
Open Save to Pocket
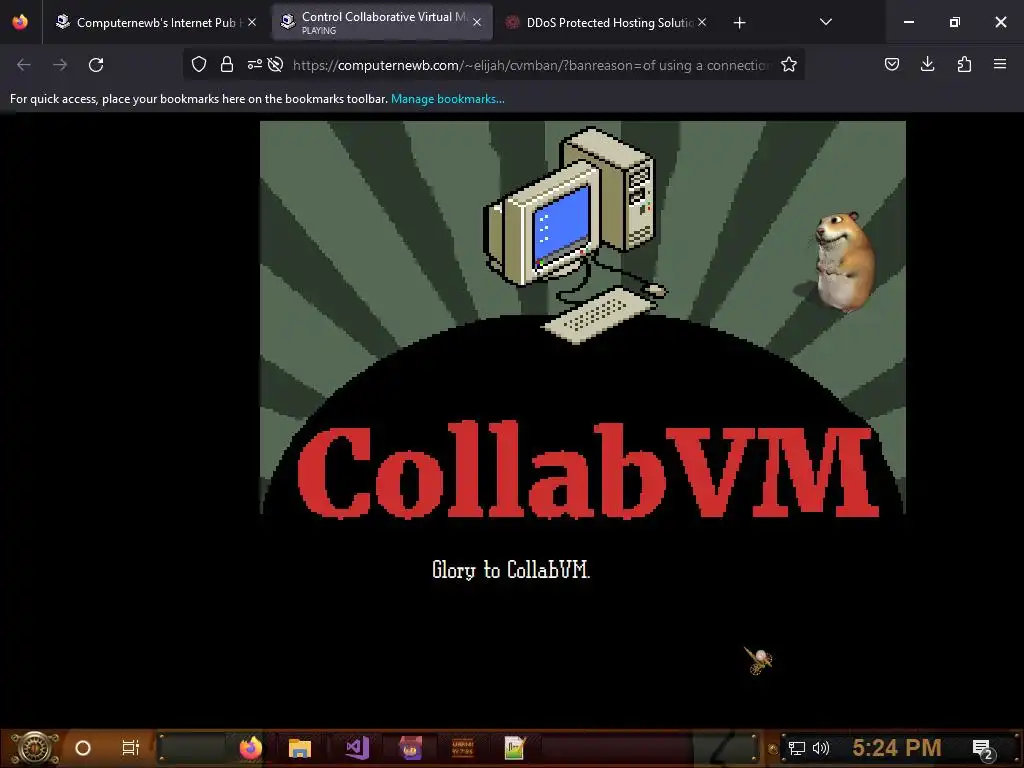coord(892,64)
